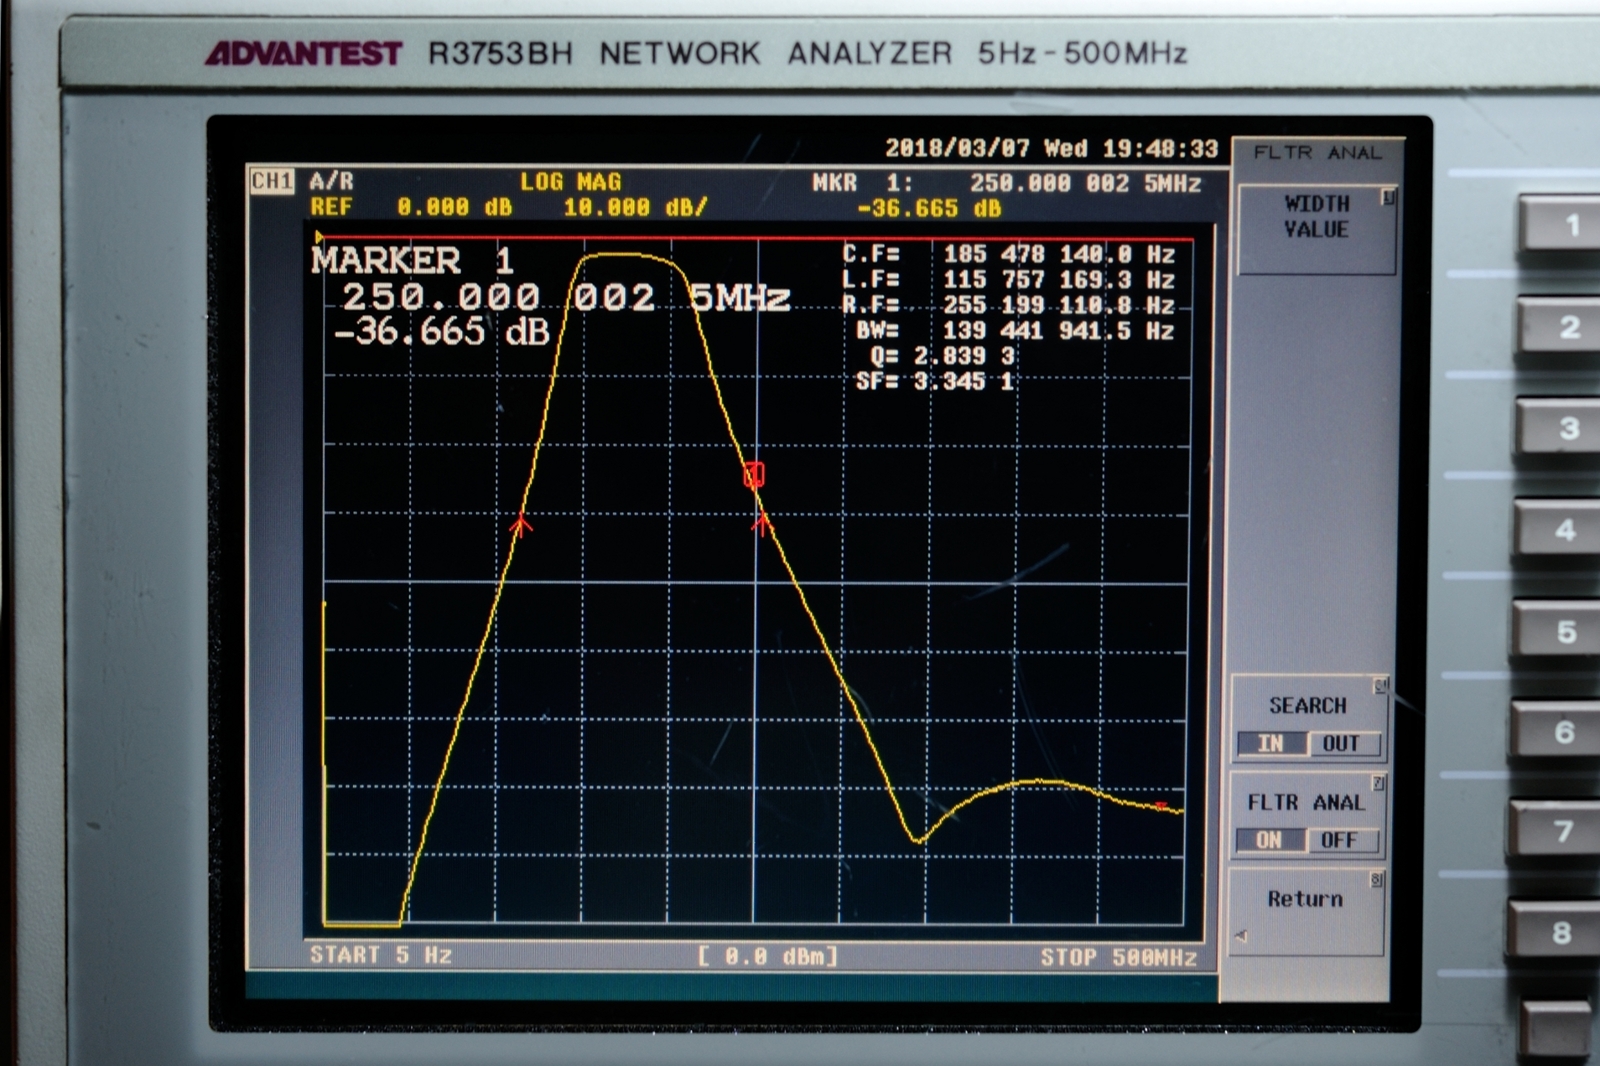Set SEARCH mode to OUT
The height and width of the screenshot is (1066, 1600).
pyautogui.click(x=1341, y=744)
